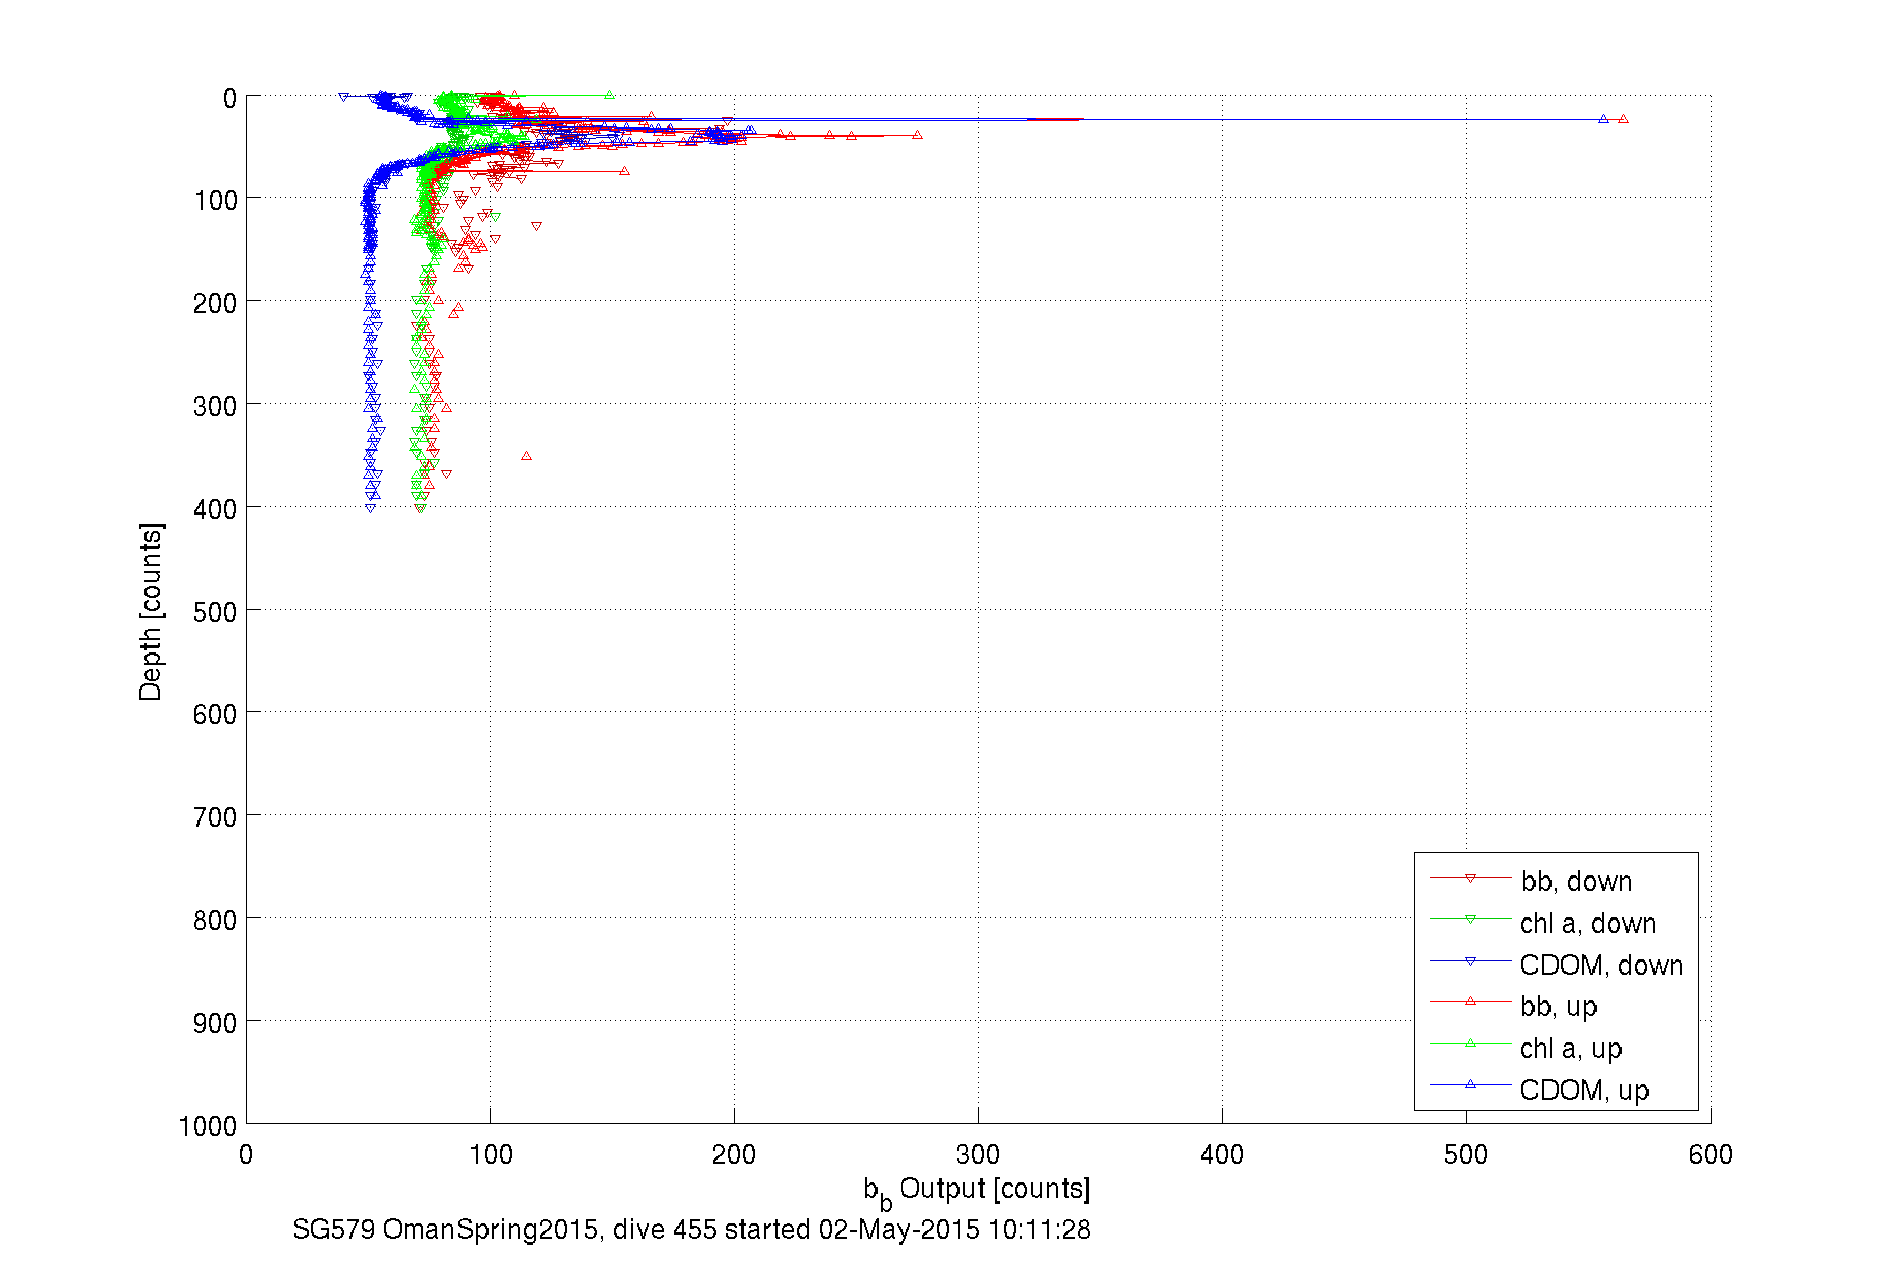
Task: Click the blue CDOM outlier marker near 555 counts
Action: coord(1603,119)
